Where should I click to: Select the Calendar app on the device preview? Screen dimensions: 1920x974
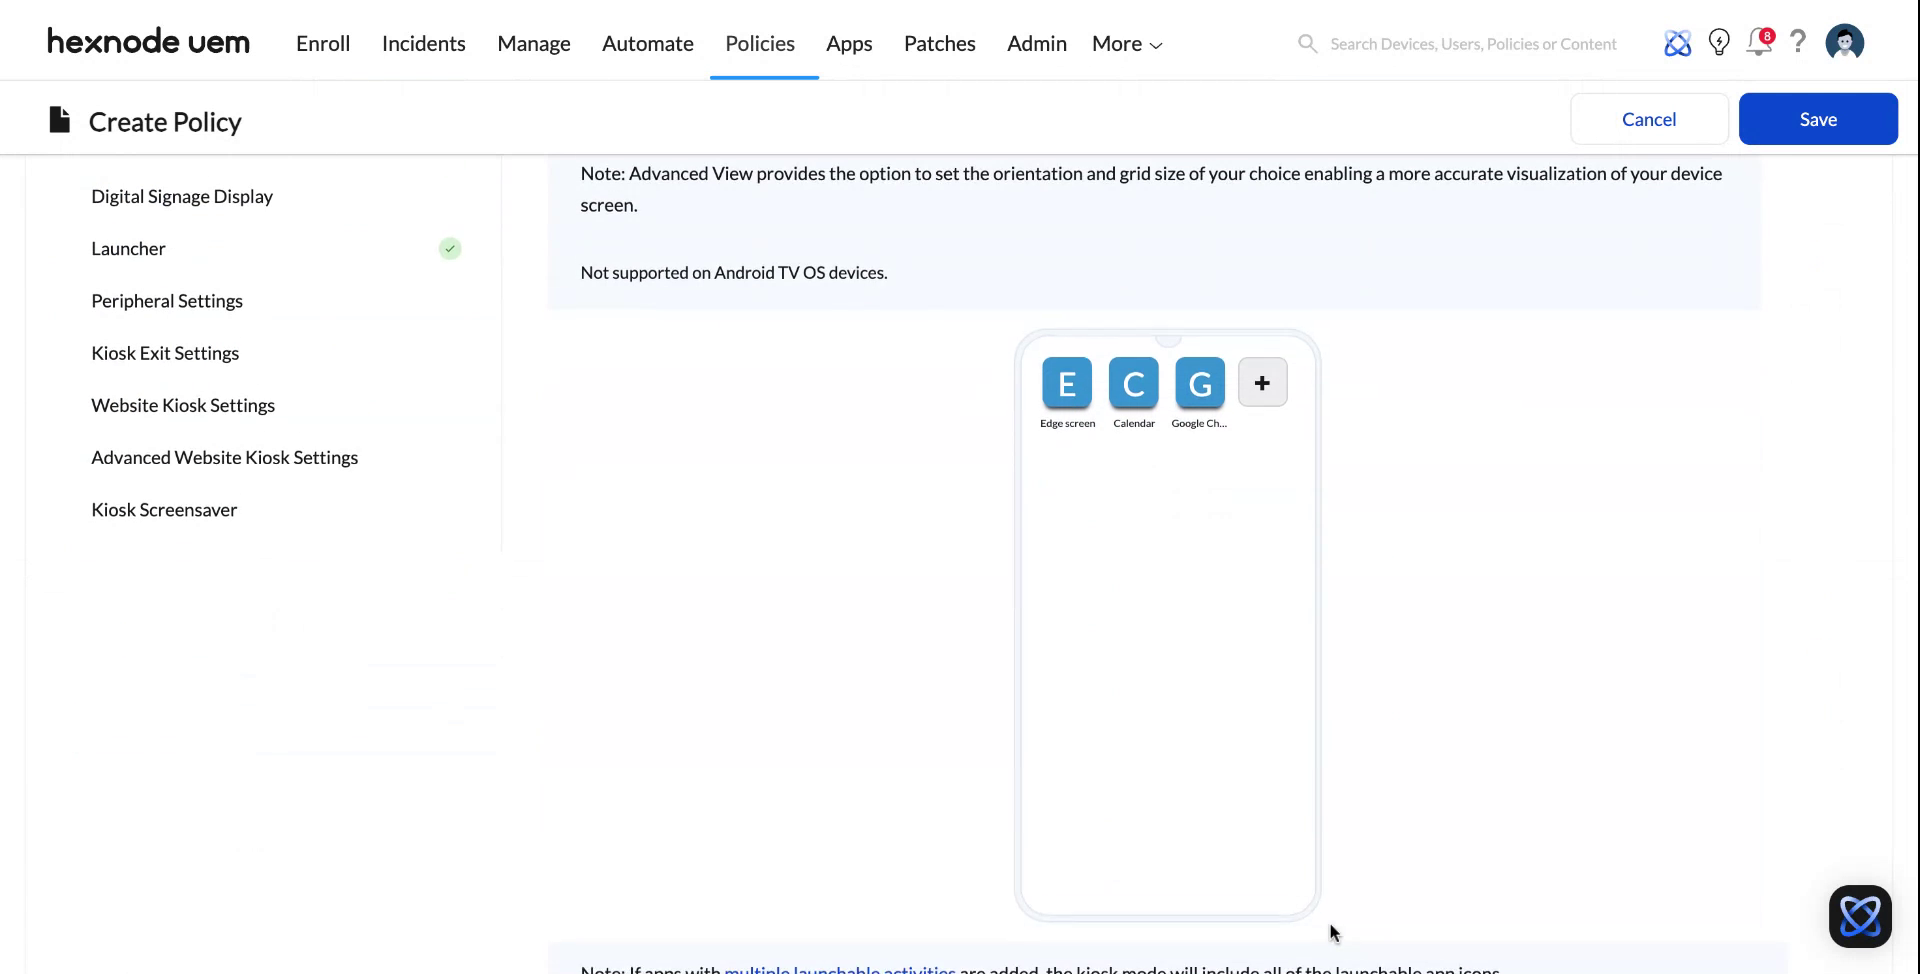[x=1133, y=382]
